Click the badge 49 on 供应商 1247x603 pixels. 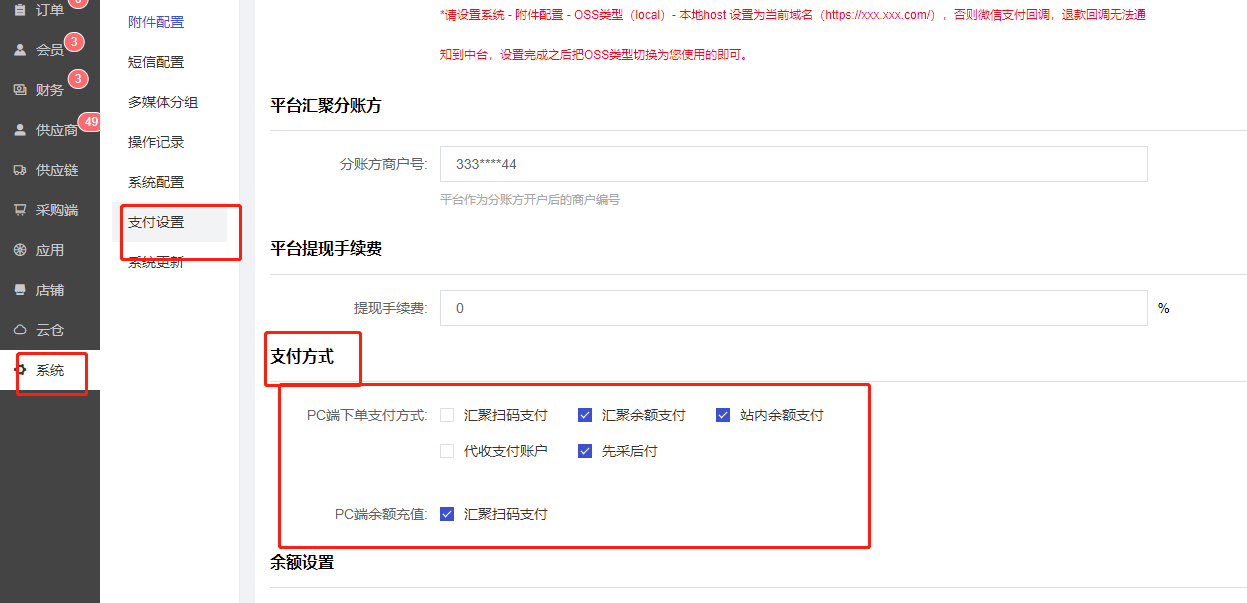[x=91, y=122]
